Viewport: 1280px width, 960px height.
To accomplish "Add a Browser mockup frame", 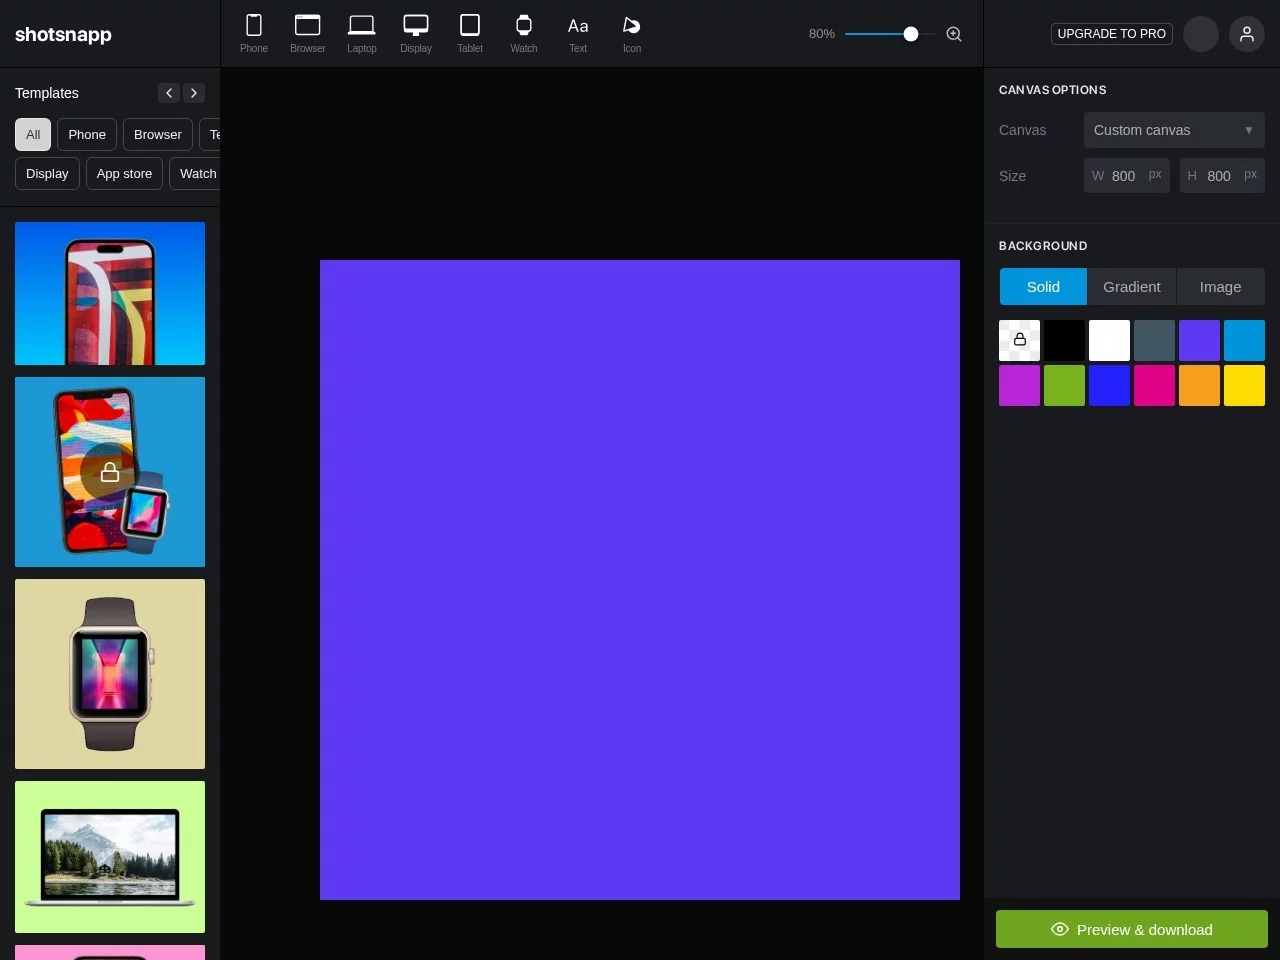I will pyautogui.click(x=308, y=34).
